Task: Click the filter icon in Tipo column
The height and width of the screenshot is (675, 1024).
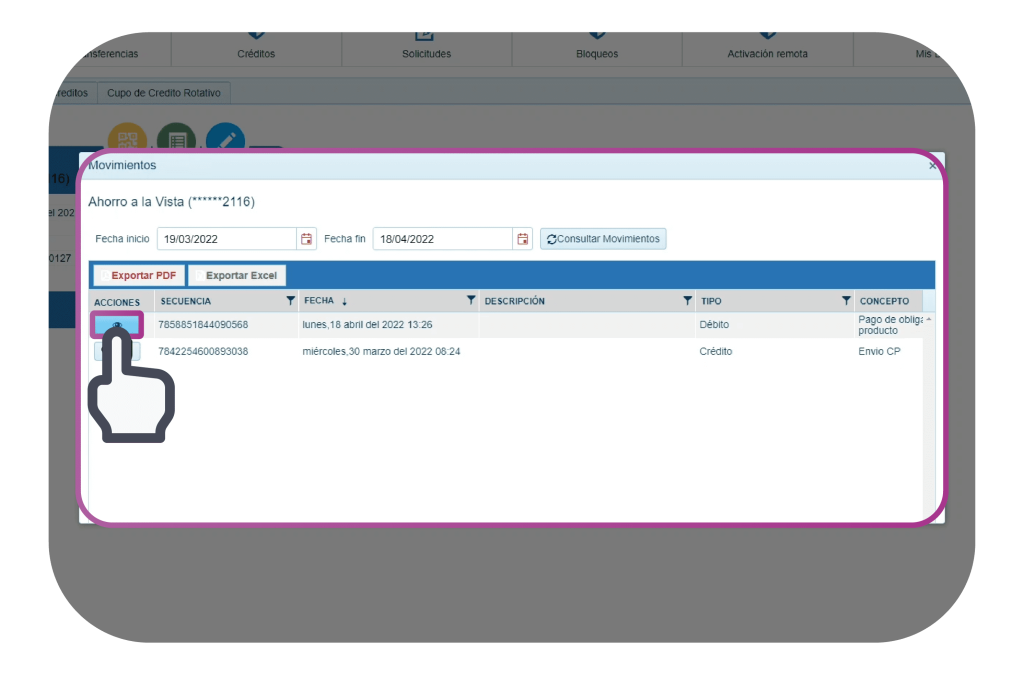Action: pos(846,301)
